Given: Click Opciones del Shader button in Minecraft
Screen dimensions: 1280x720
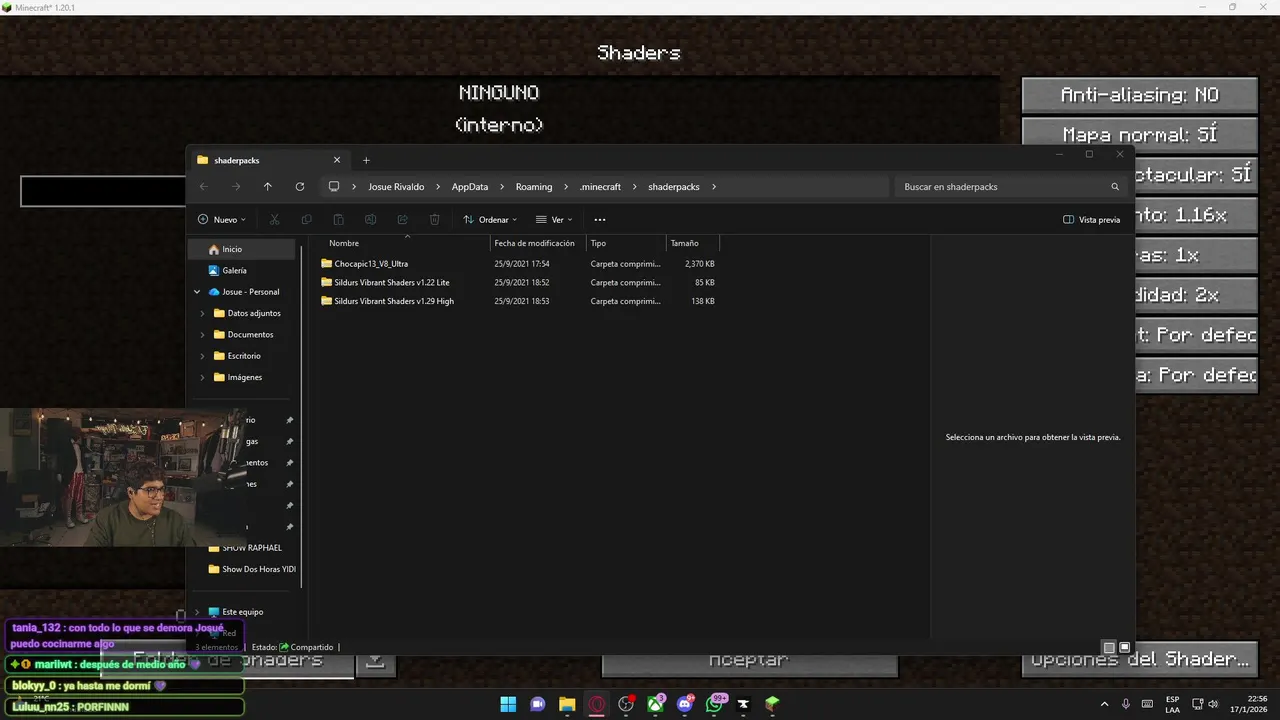Looking at the screenshot, I should [x=1139, y=660].
